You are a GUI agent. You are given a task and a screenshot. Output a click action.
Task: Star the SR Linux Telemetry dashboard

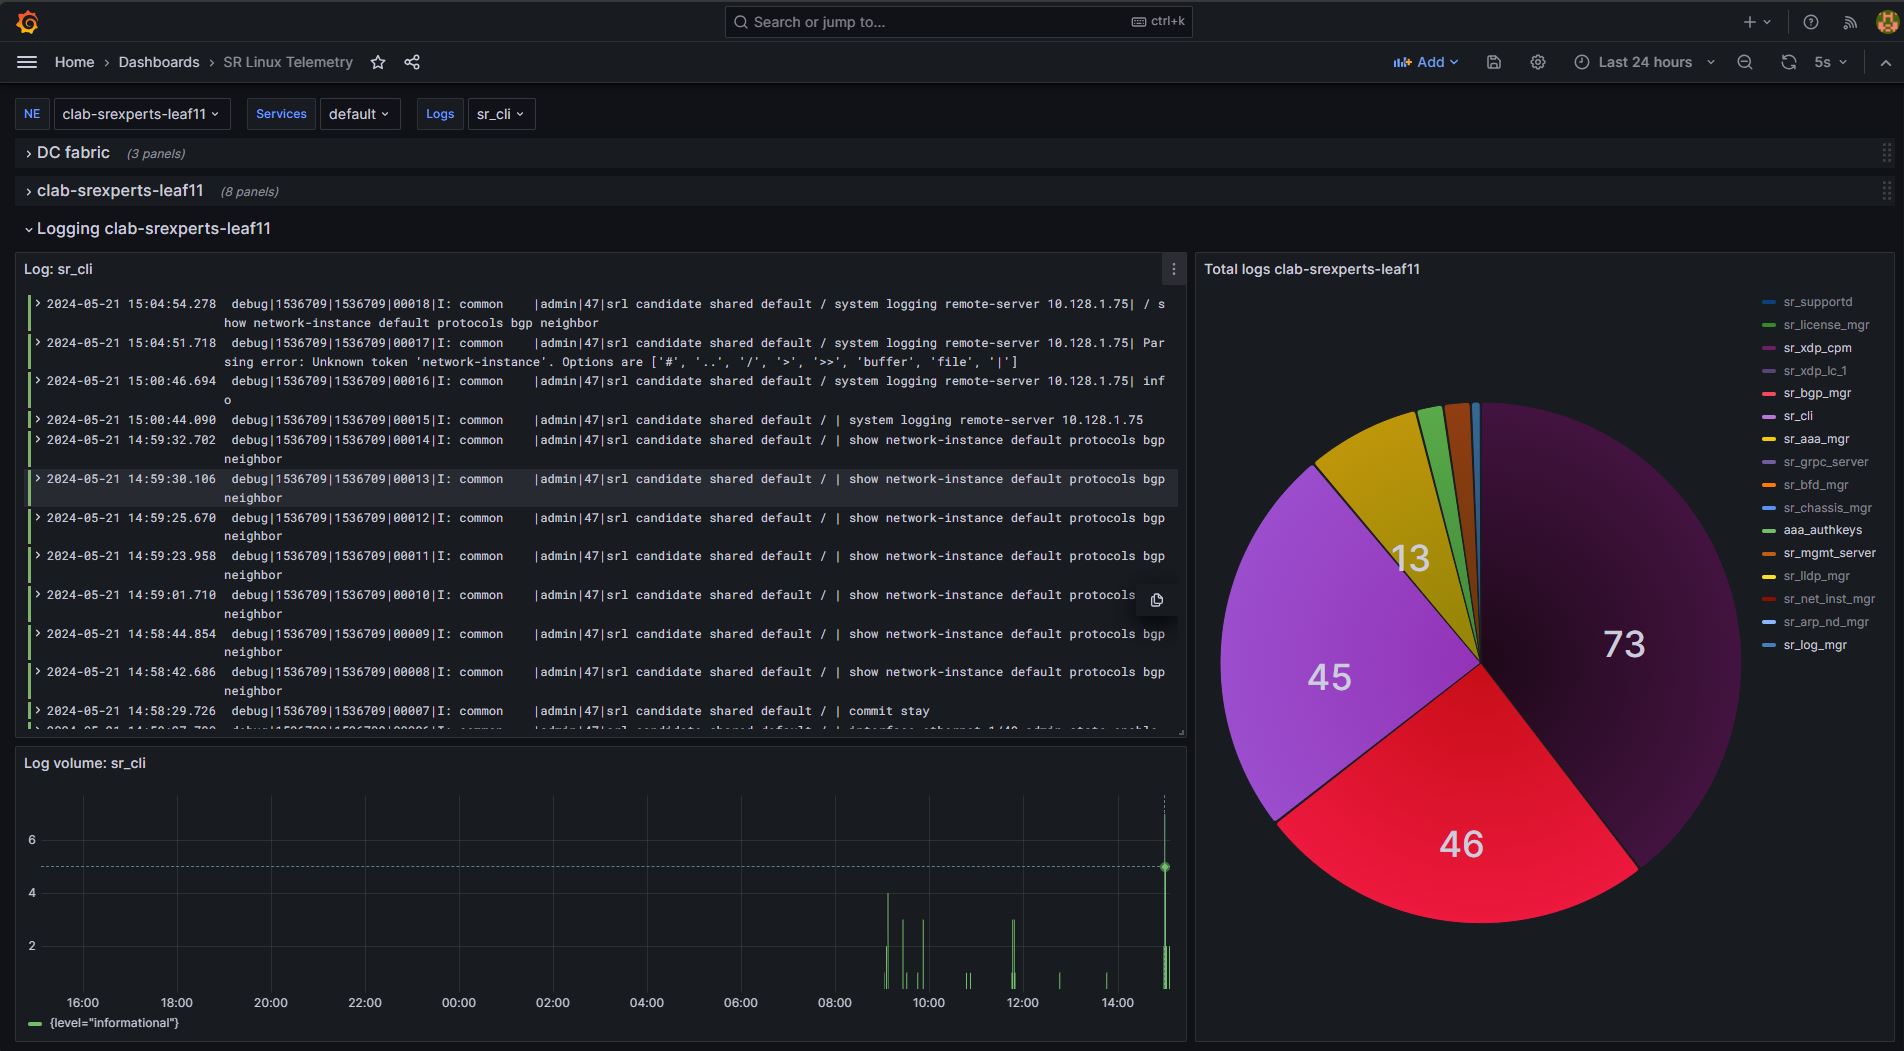(x=378, y=62)
